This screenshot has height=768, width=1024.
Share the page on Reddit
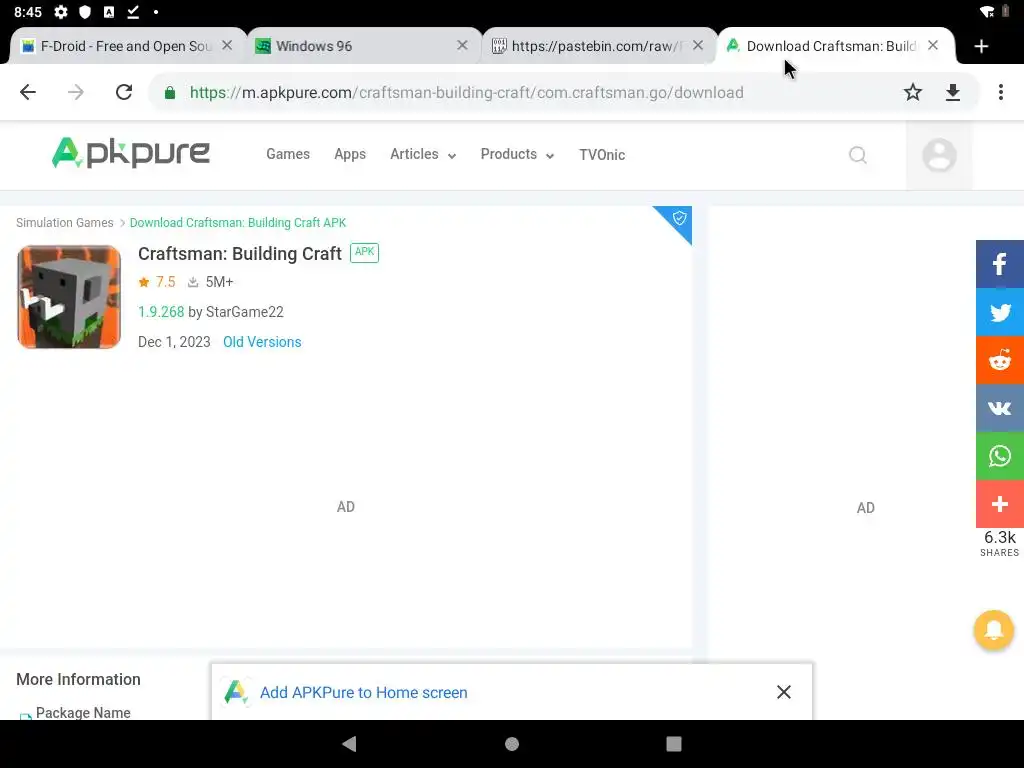click(1000, 360)
